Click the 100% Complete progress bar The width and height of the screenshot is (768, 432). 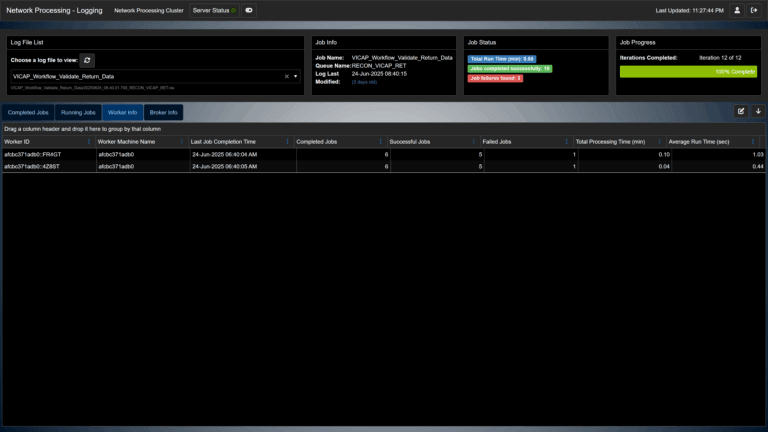click(688, 72)
